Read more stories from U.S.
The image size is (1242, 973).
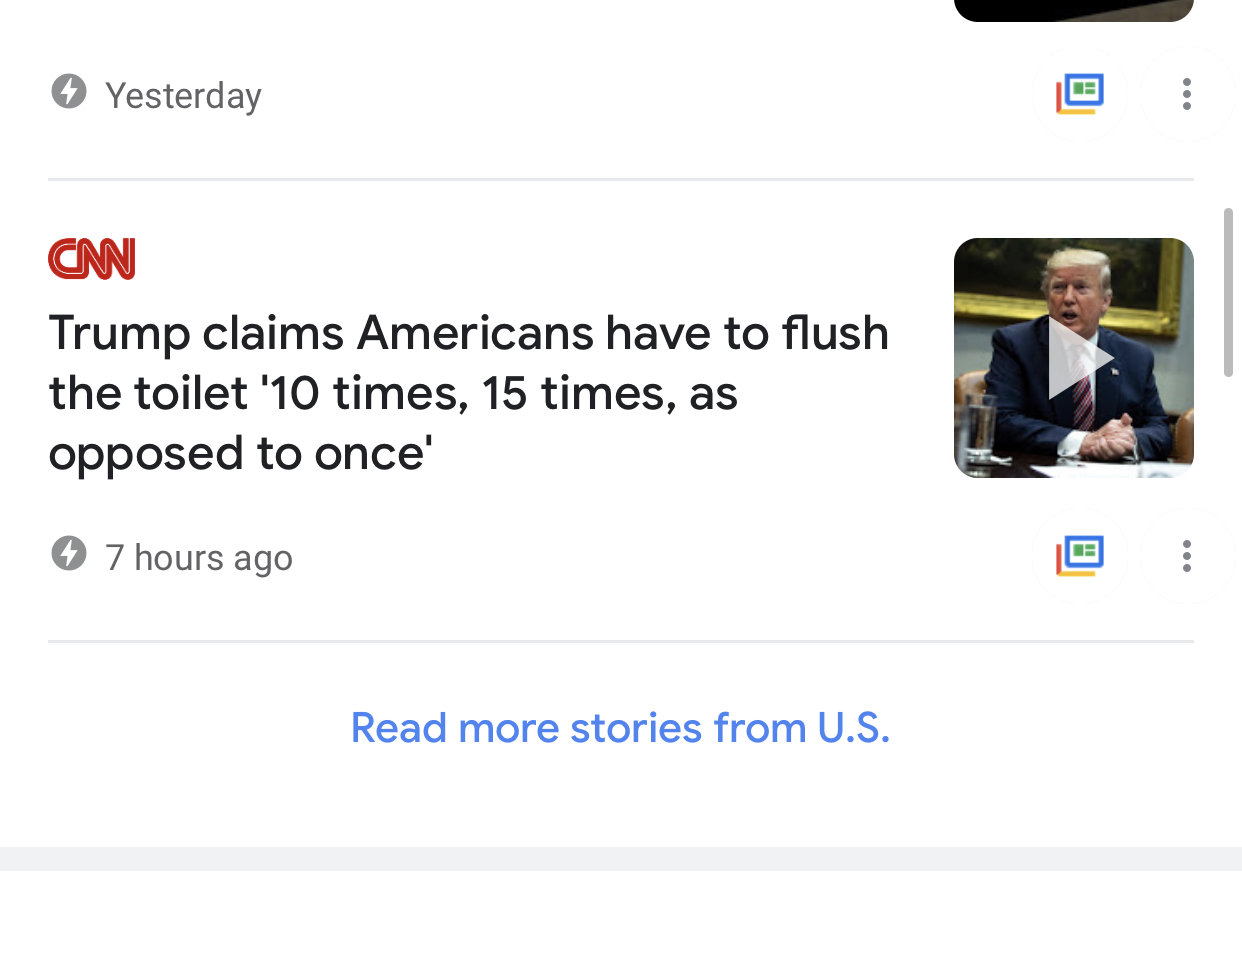click(620, 728)
